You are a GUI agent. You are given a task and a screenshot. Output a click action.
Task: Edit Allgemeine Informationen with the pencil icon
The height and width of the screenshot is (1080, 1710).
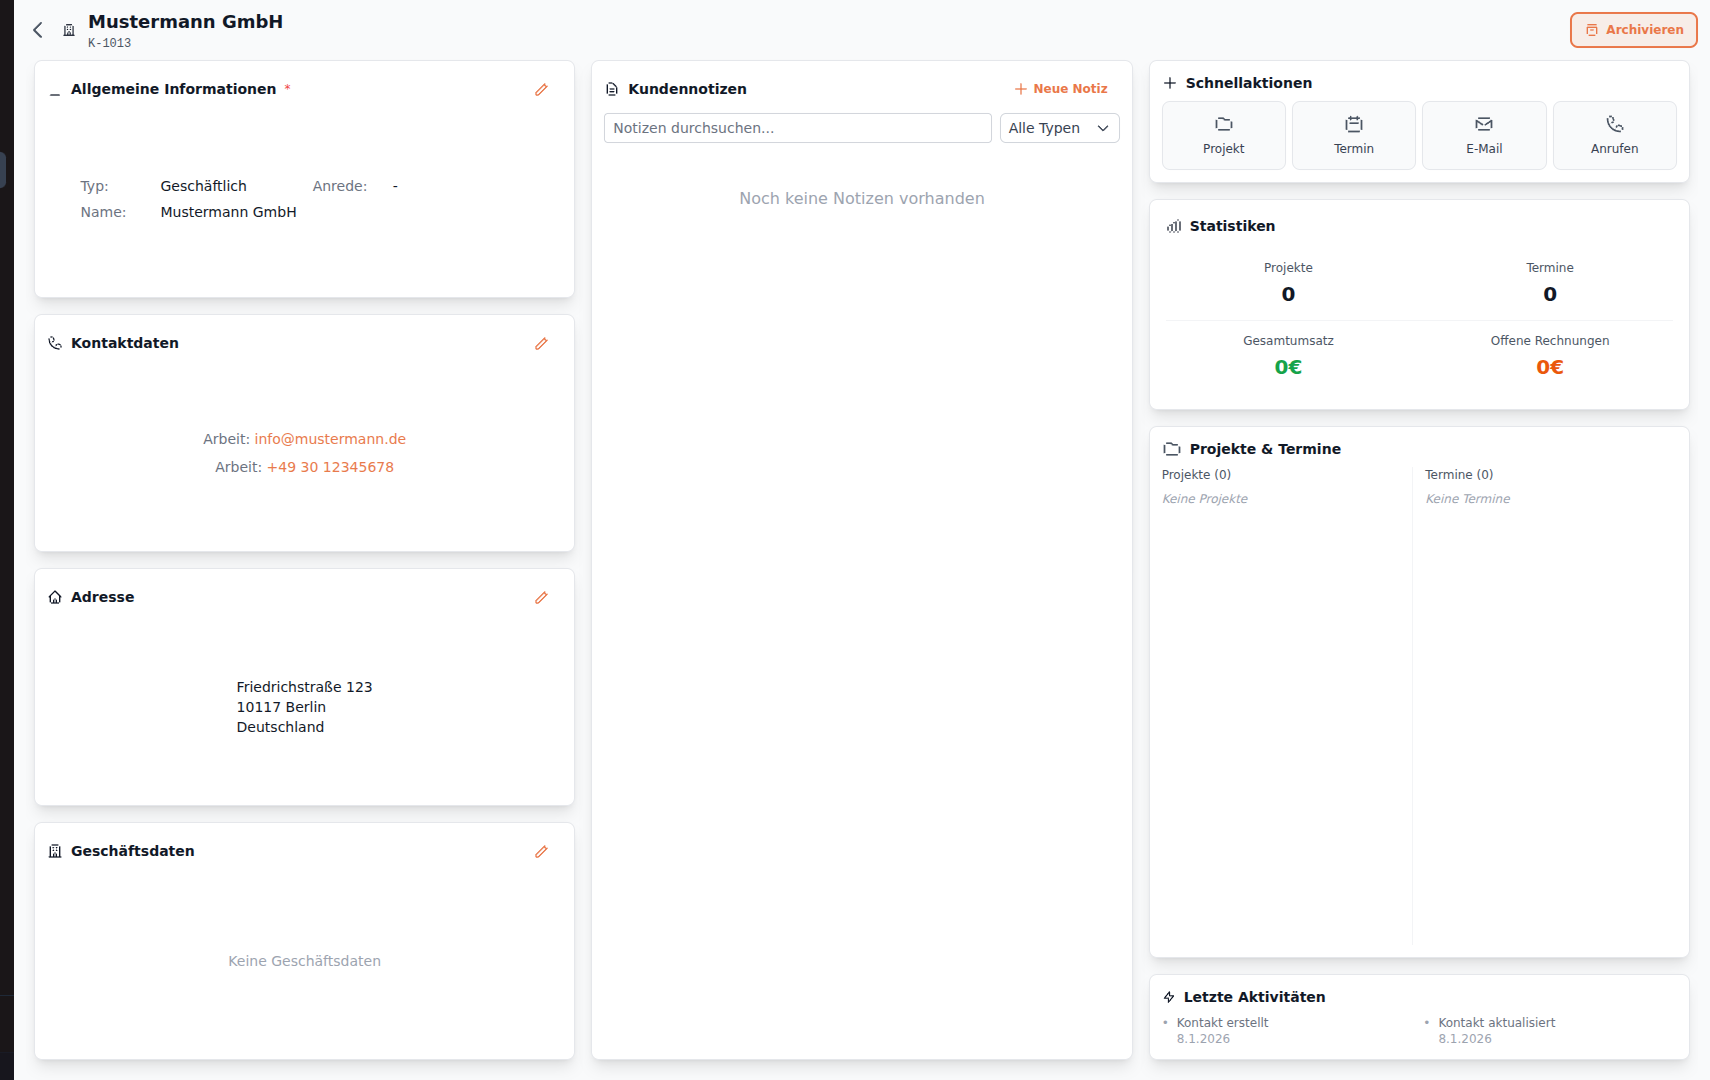pos(541,90)
